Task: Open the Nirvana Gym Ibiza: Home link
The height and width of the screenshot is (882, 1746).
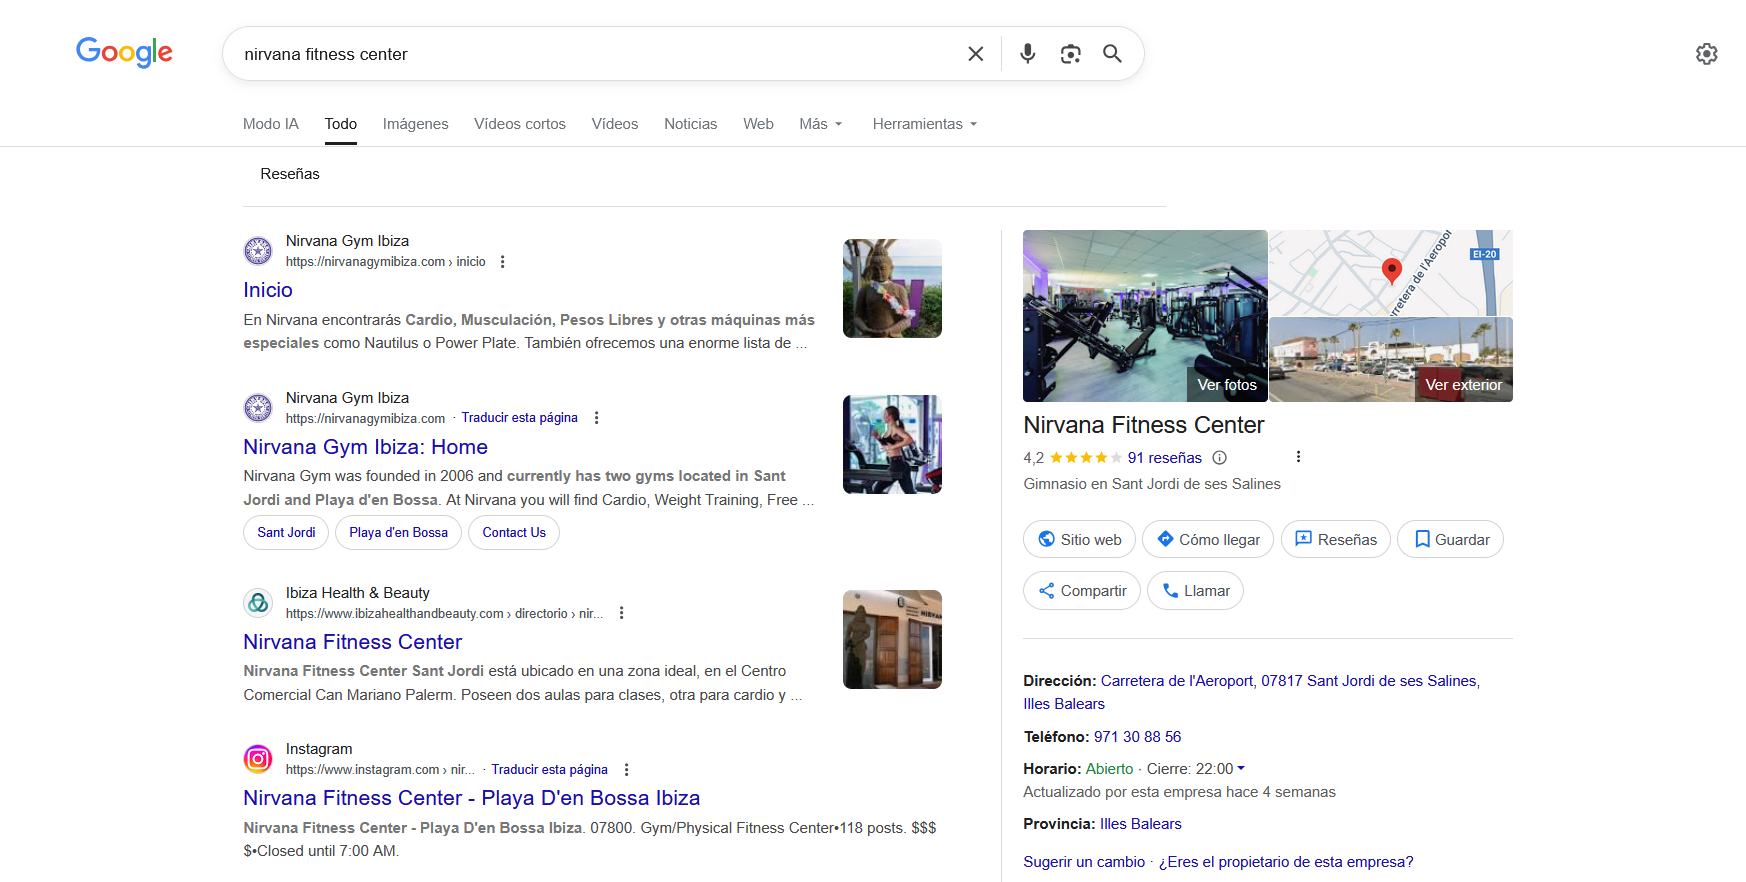Action: [365, 447]
